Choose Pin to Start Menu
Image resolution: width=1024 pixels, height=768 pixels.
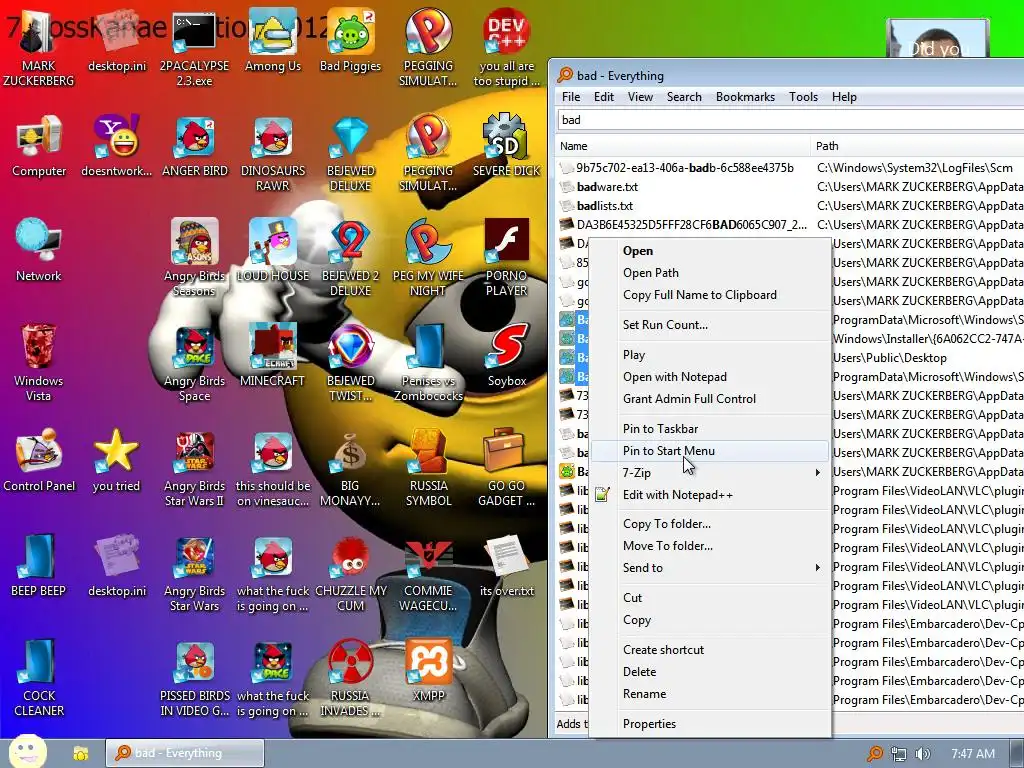710,451
